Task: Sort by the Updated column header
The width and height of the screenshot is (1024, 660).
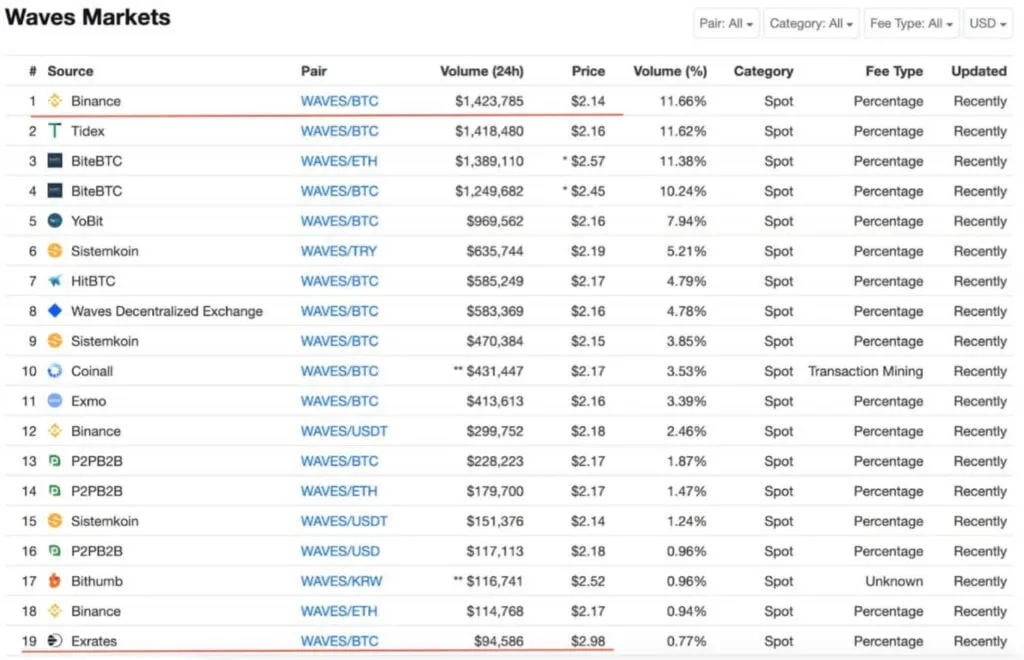Action: click(979, 71)
